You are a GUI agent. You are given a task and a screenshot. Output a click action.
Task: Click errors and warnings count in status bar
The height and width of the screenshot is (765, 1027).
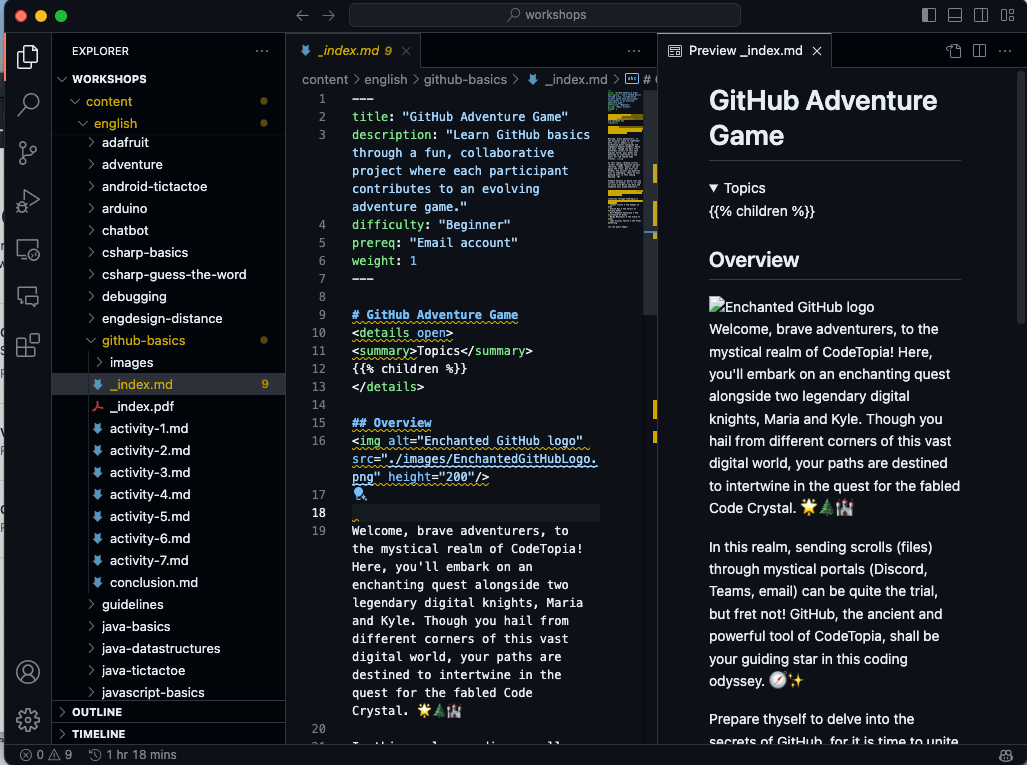(x=47, y=755)
